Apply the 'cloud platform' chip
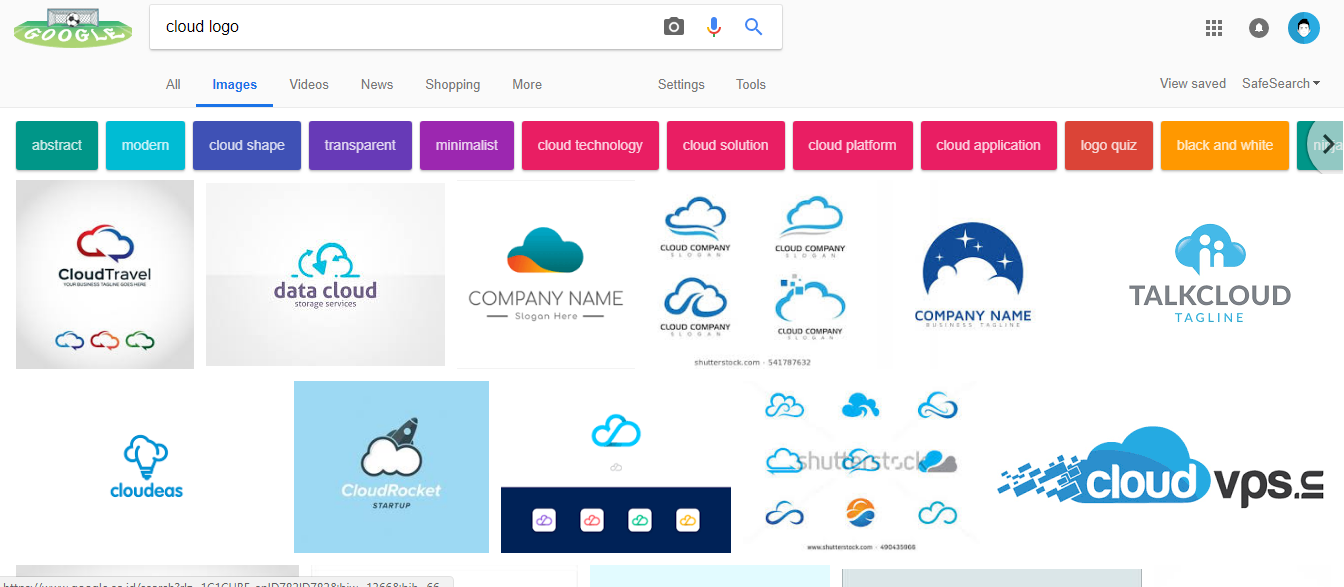 click(x=853, y=145)
